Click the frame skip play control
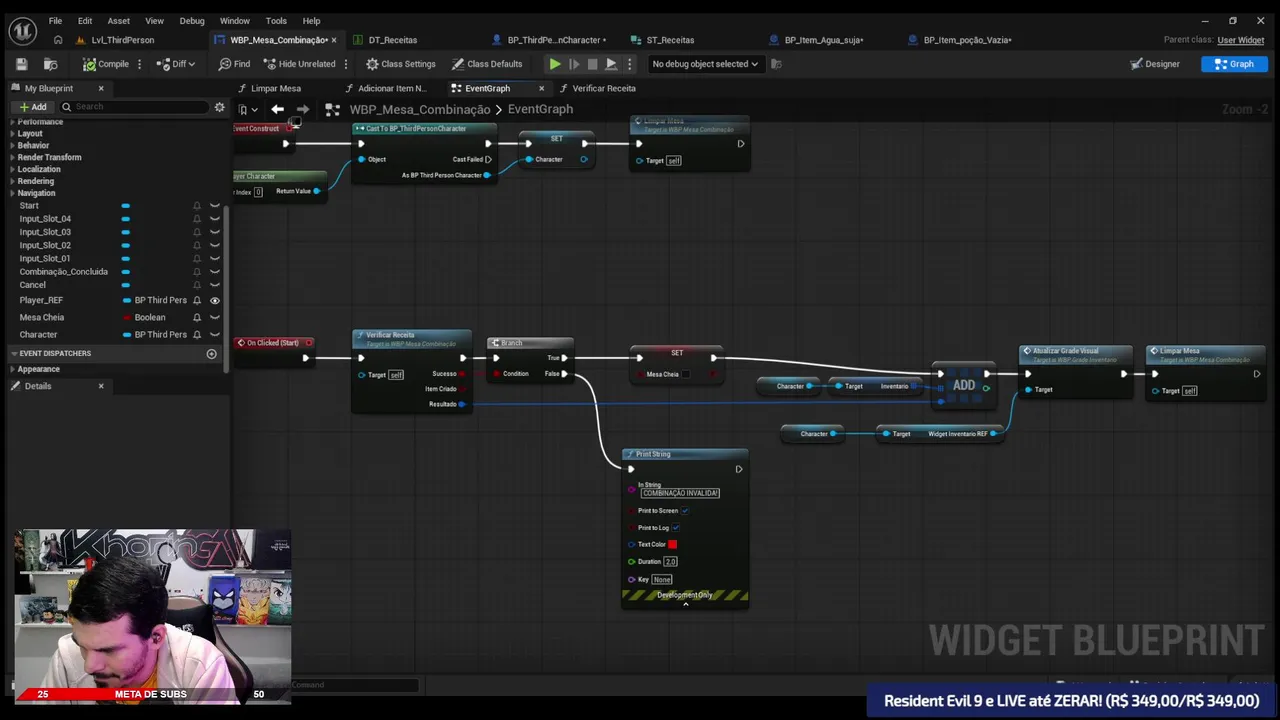The image size is (1280, 720). pyautogui.click(x=574, y=64)
